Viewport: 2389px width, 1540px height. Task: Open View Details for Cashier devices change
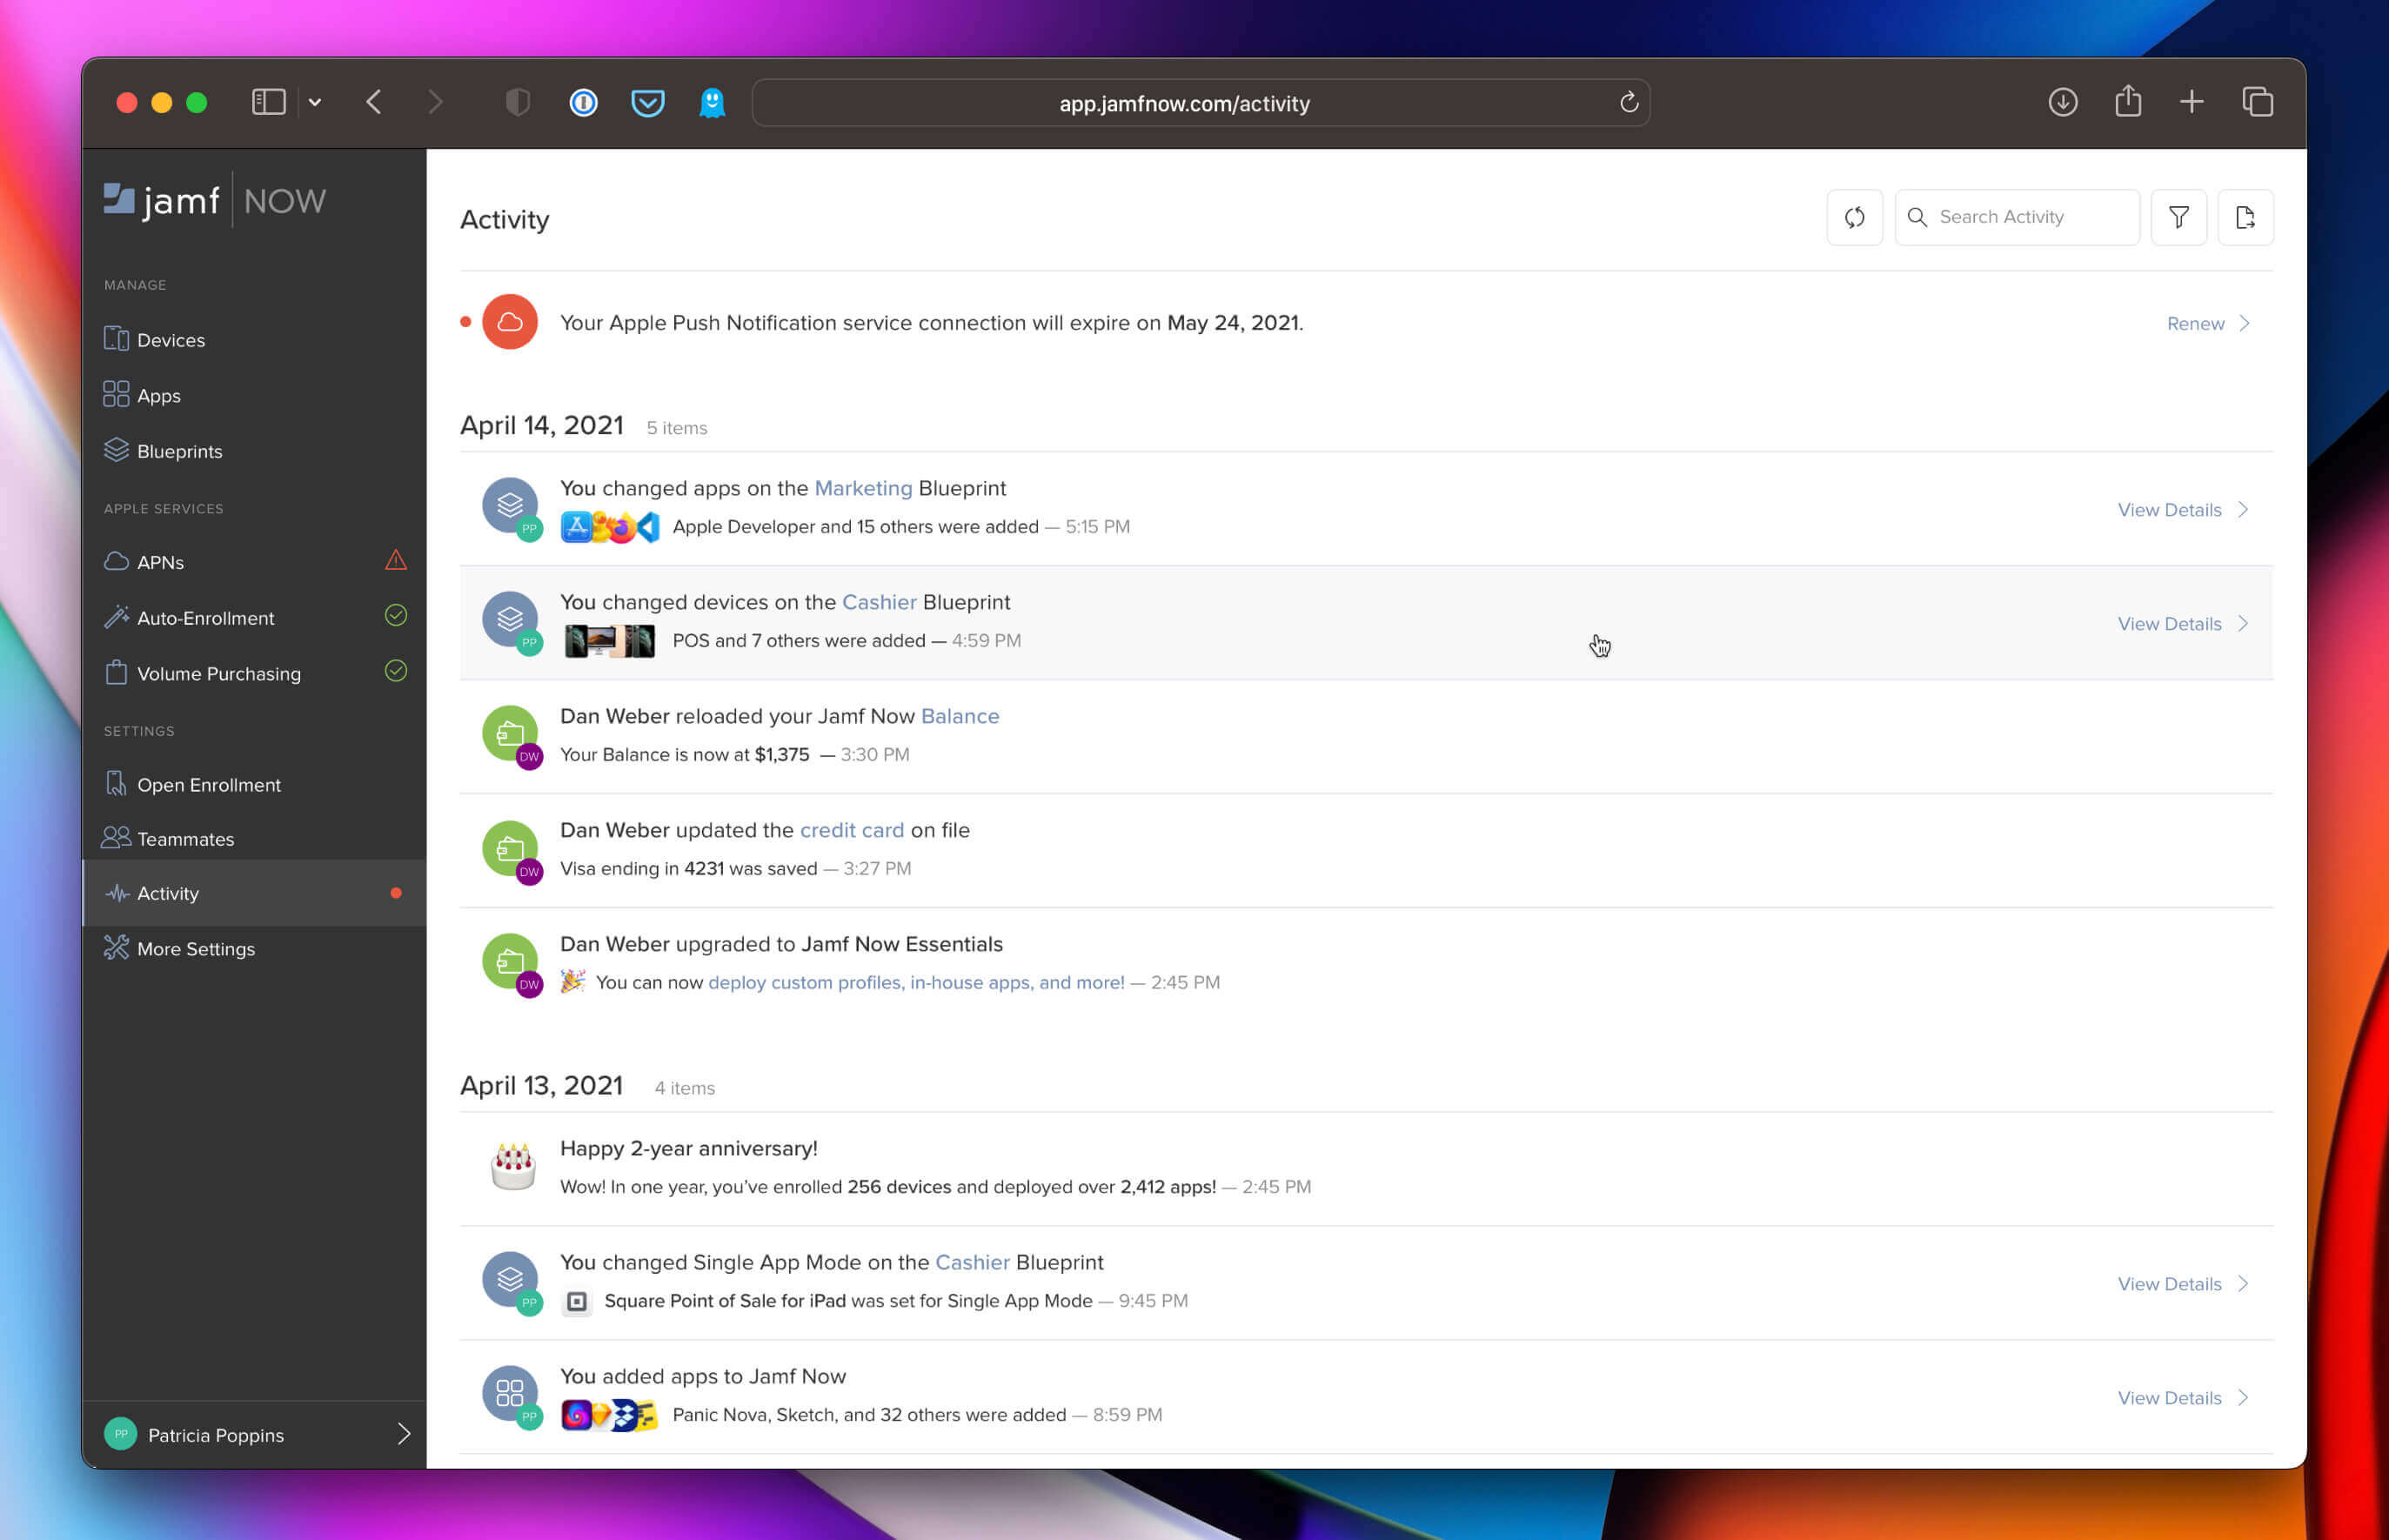tap(2169, 624)
